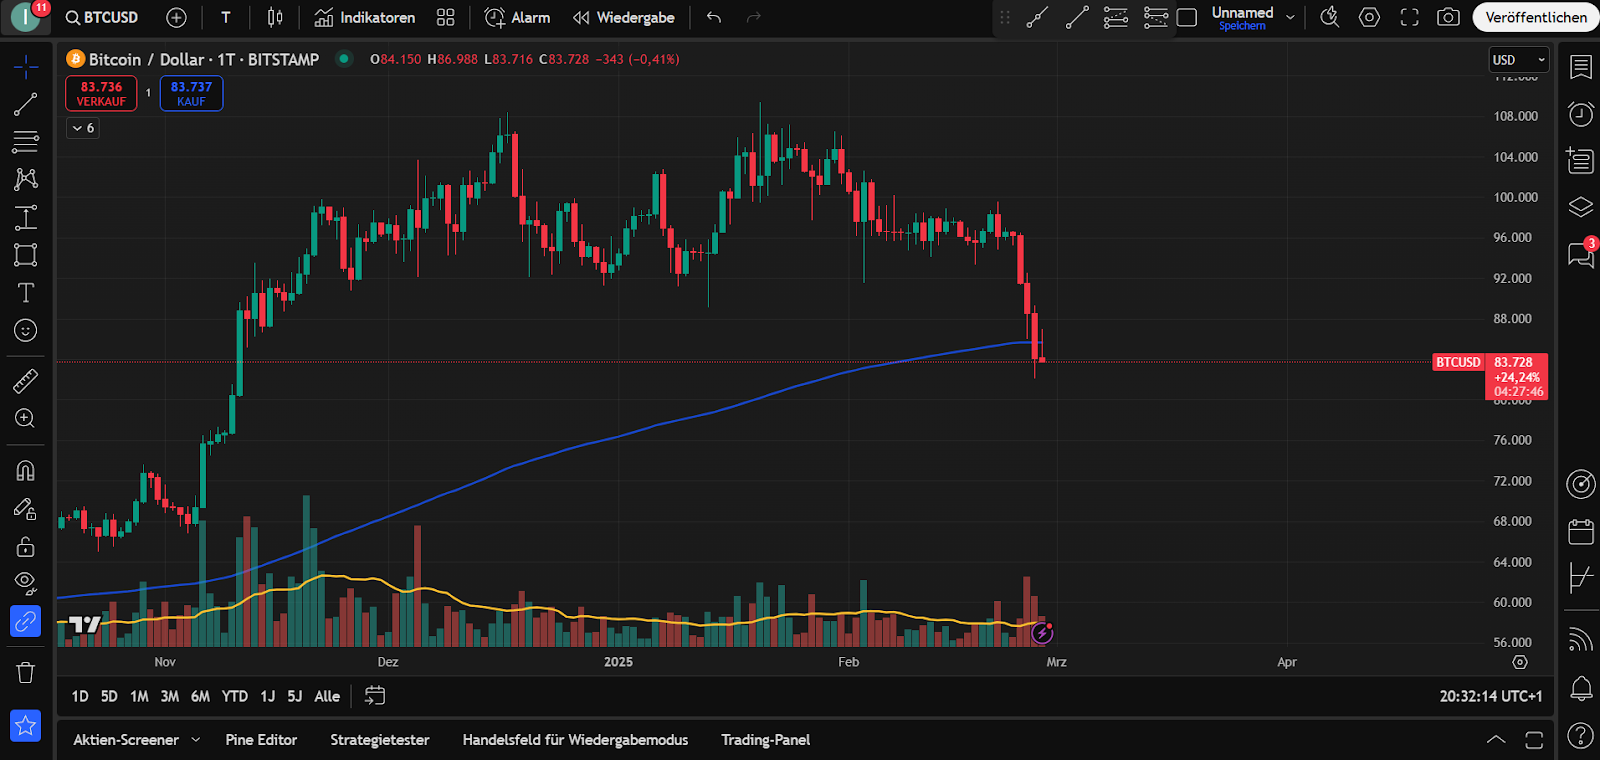The height and width of the screenshot is (760, 1600).
Task: Toggle the highlighted drawing sync link icon
Action: point(26,622)
